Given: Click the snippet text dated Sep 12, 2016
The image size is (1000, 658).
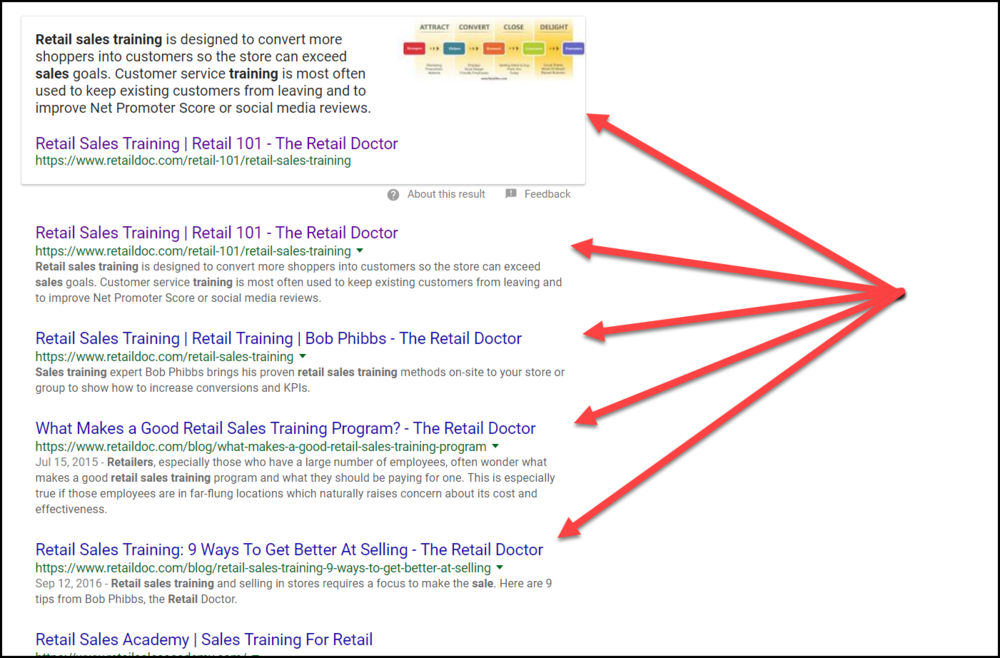Looking at the screenshot, I should tap(294, 591).
